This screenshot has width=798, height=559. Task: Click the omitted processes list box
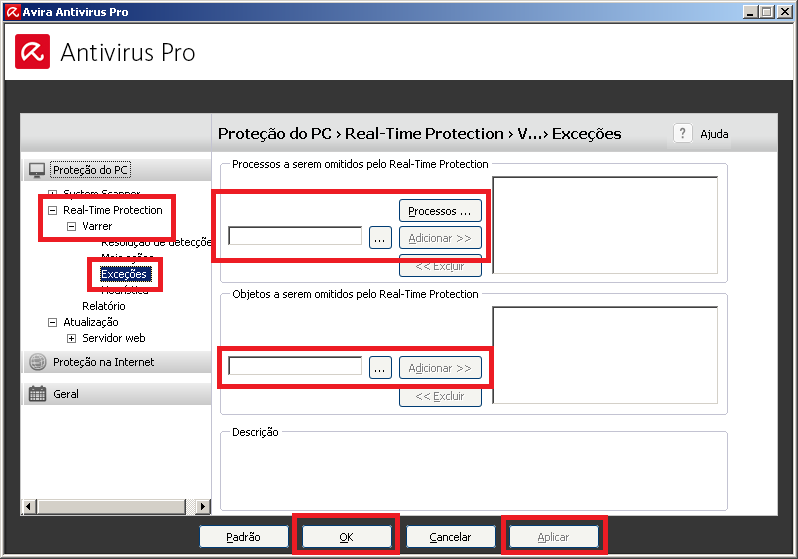(605, 225)
